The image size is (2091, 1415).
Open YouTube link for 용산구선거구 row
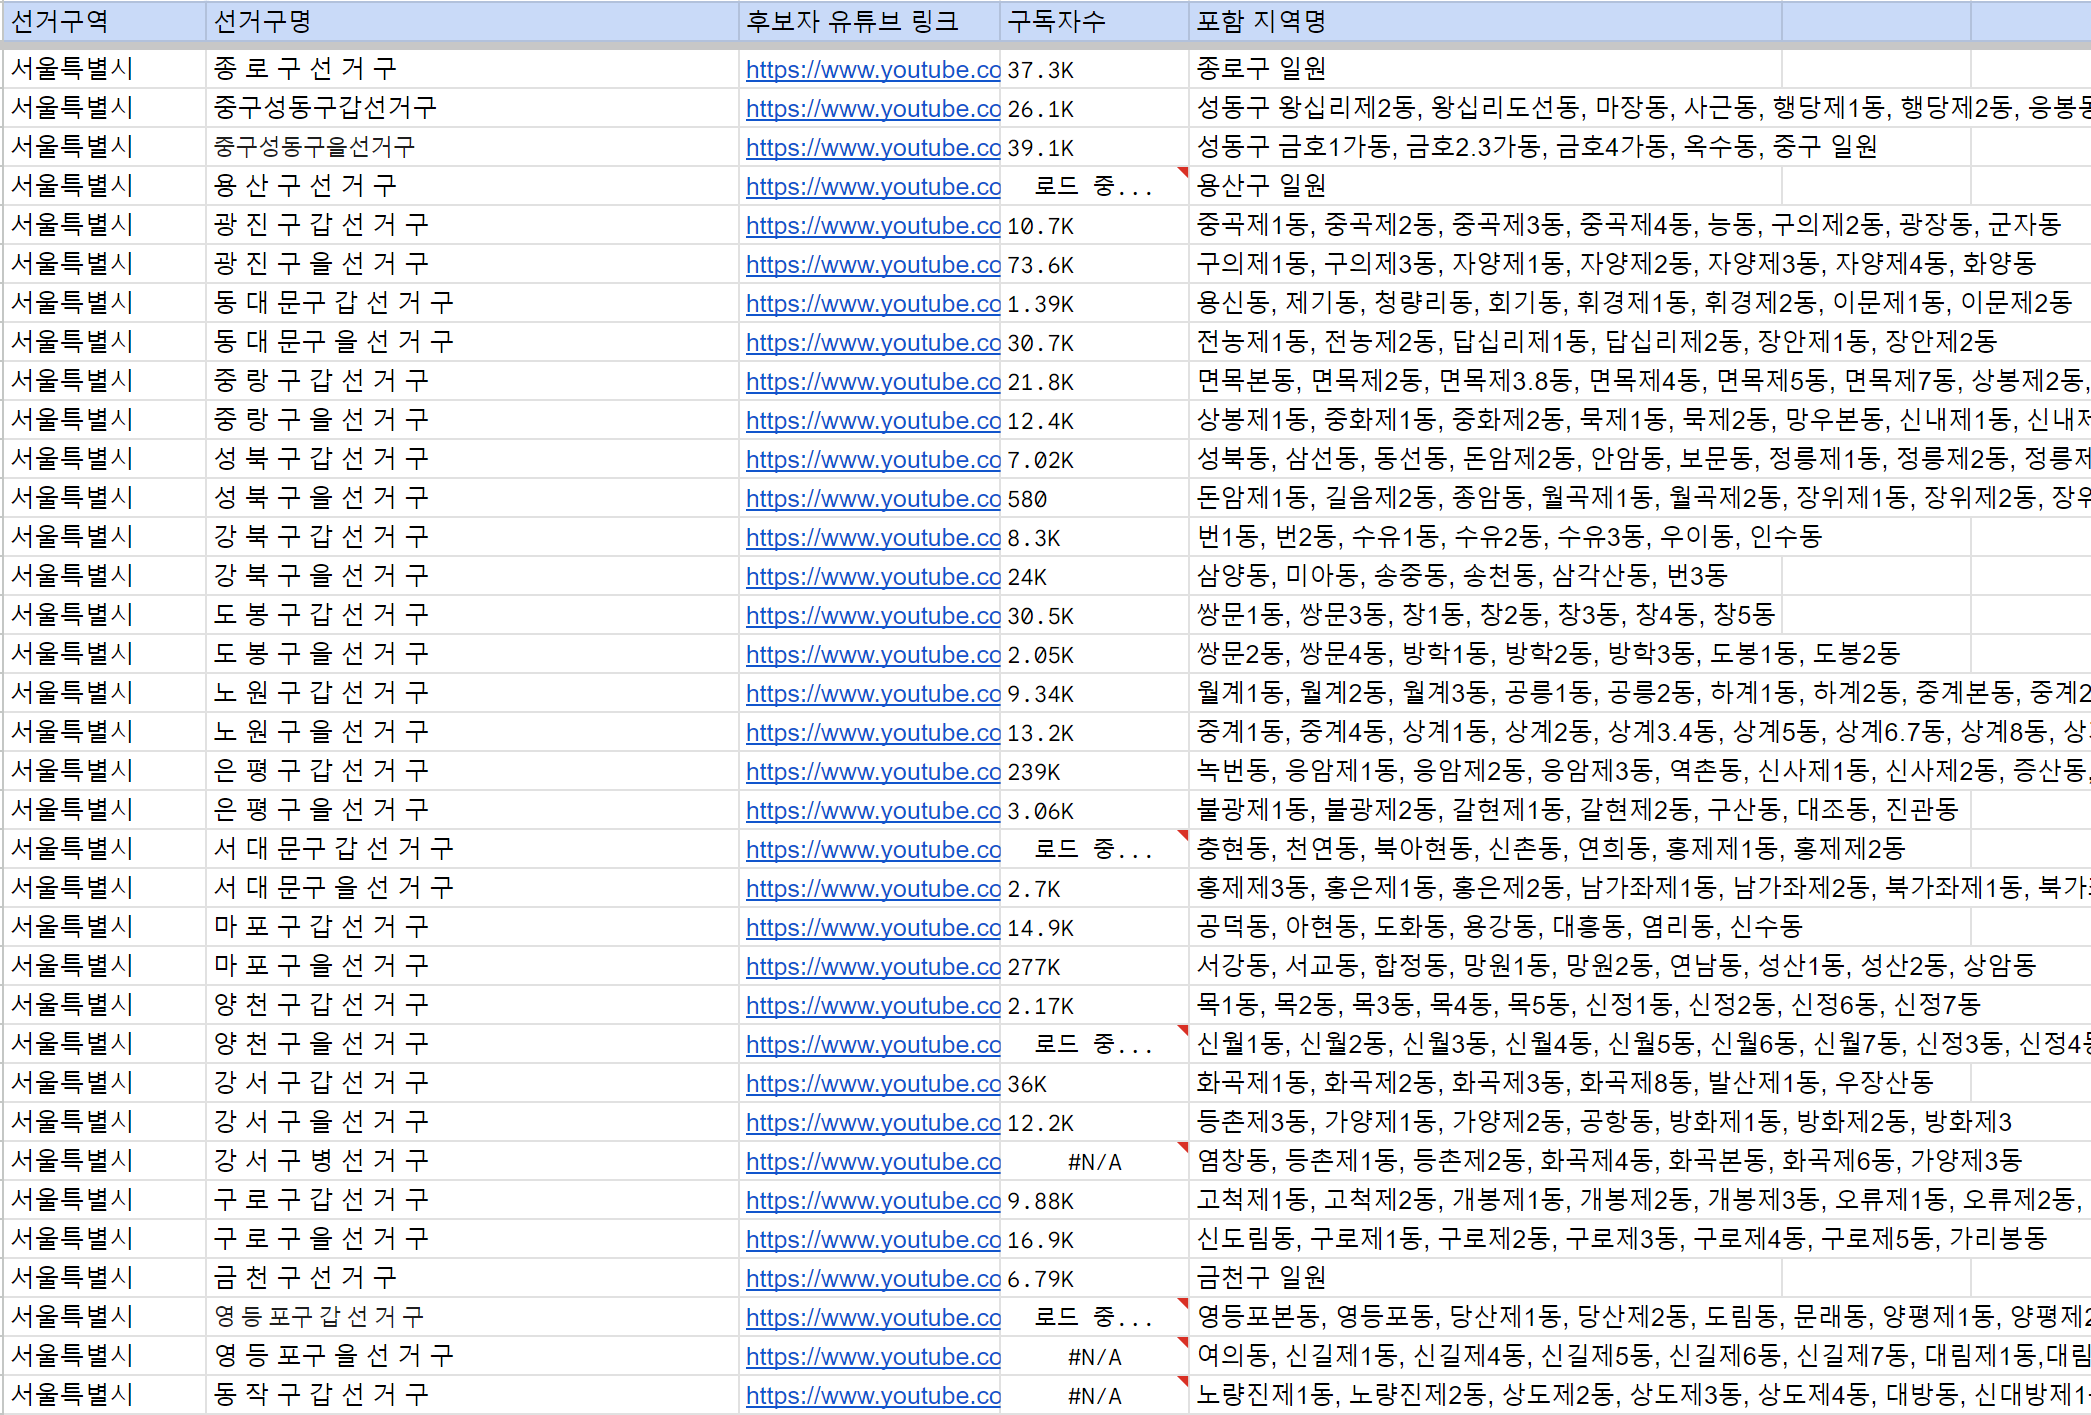pos(872,187)
